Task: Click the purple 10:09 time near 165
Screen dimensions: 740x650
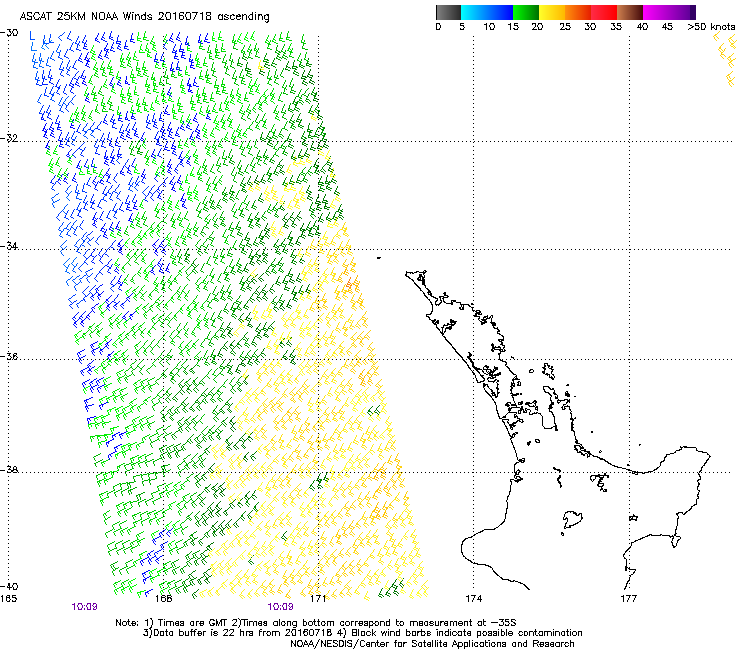Action: (x=84, y=607)
